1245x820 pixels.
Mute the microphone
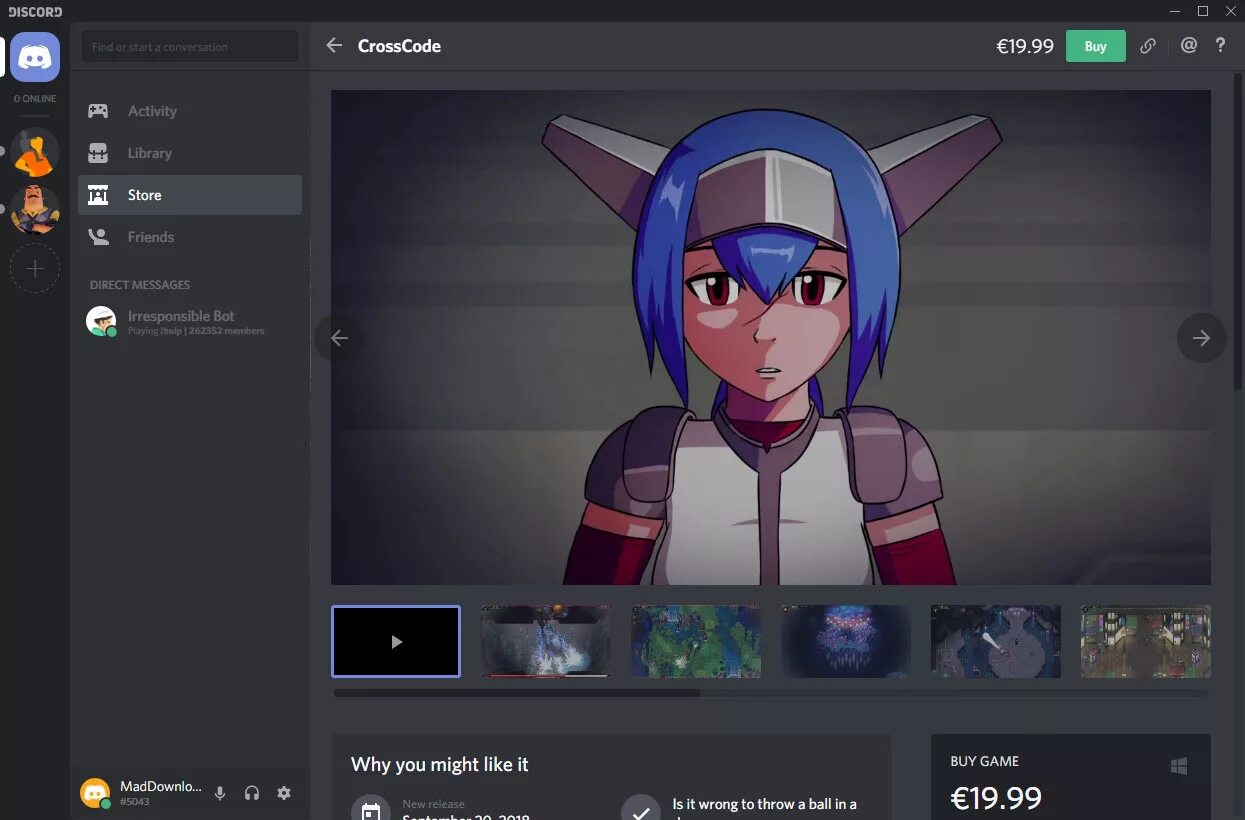pos(220,793)
